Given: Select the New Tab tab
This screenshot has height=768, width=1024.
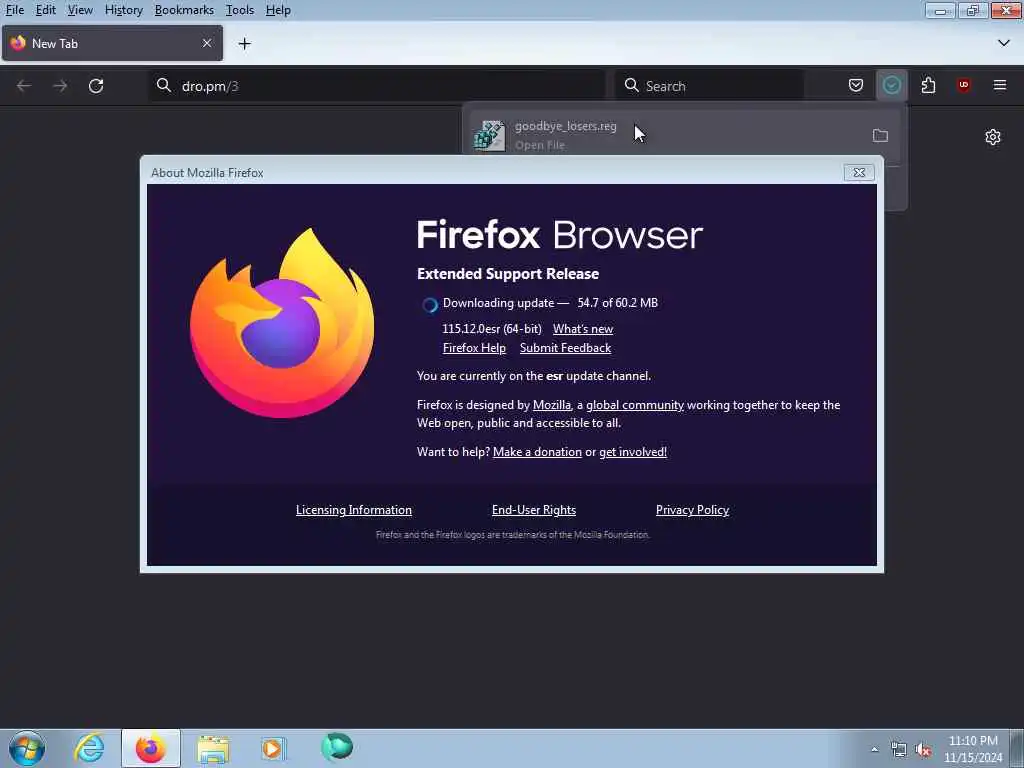Looking at the screenshot, I should [x=112, y=43].
